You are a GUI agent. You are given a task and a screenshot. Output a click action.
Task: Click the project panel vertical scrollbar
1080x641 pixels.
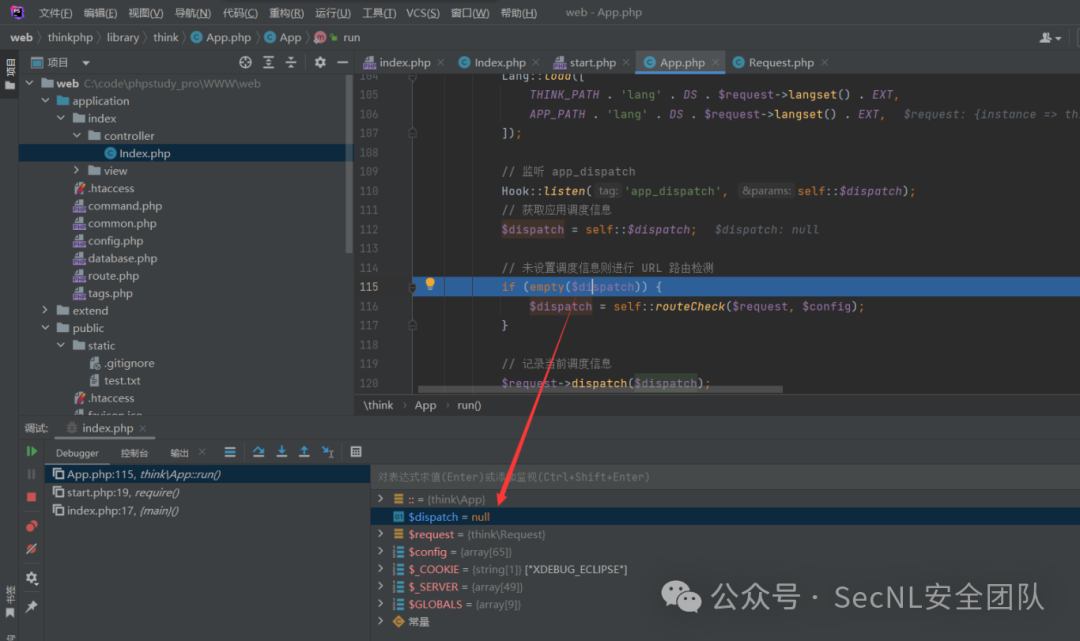(x=349, y=163)
